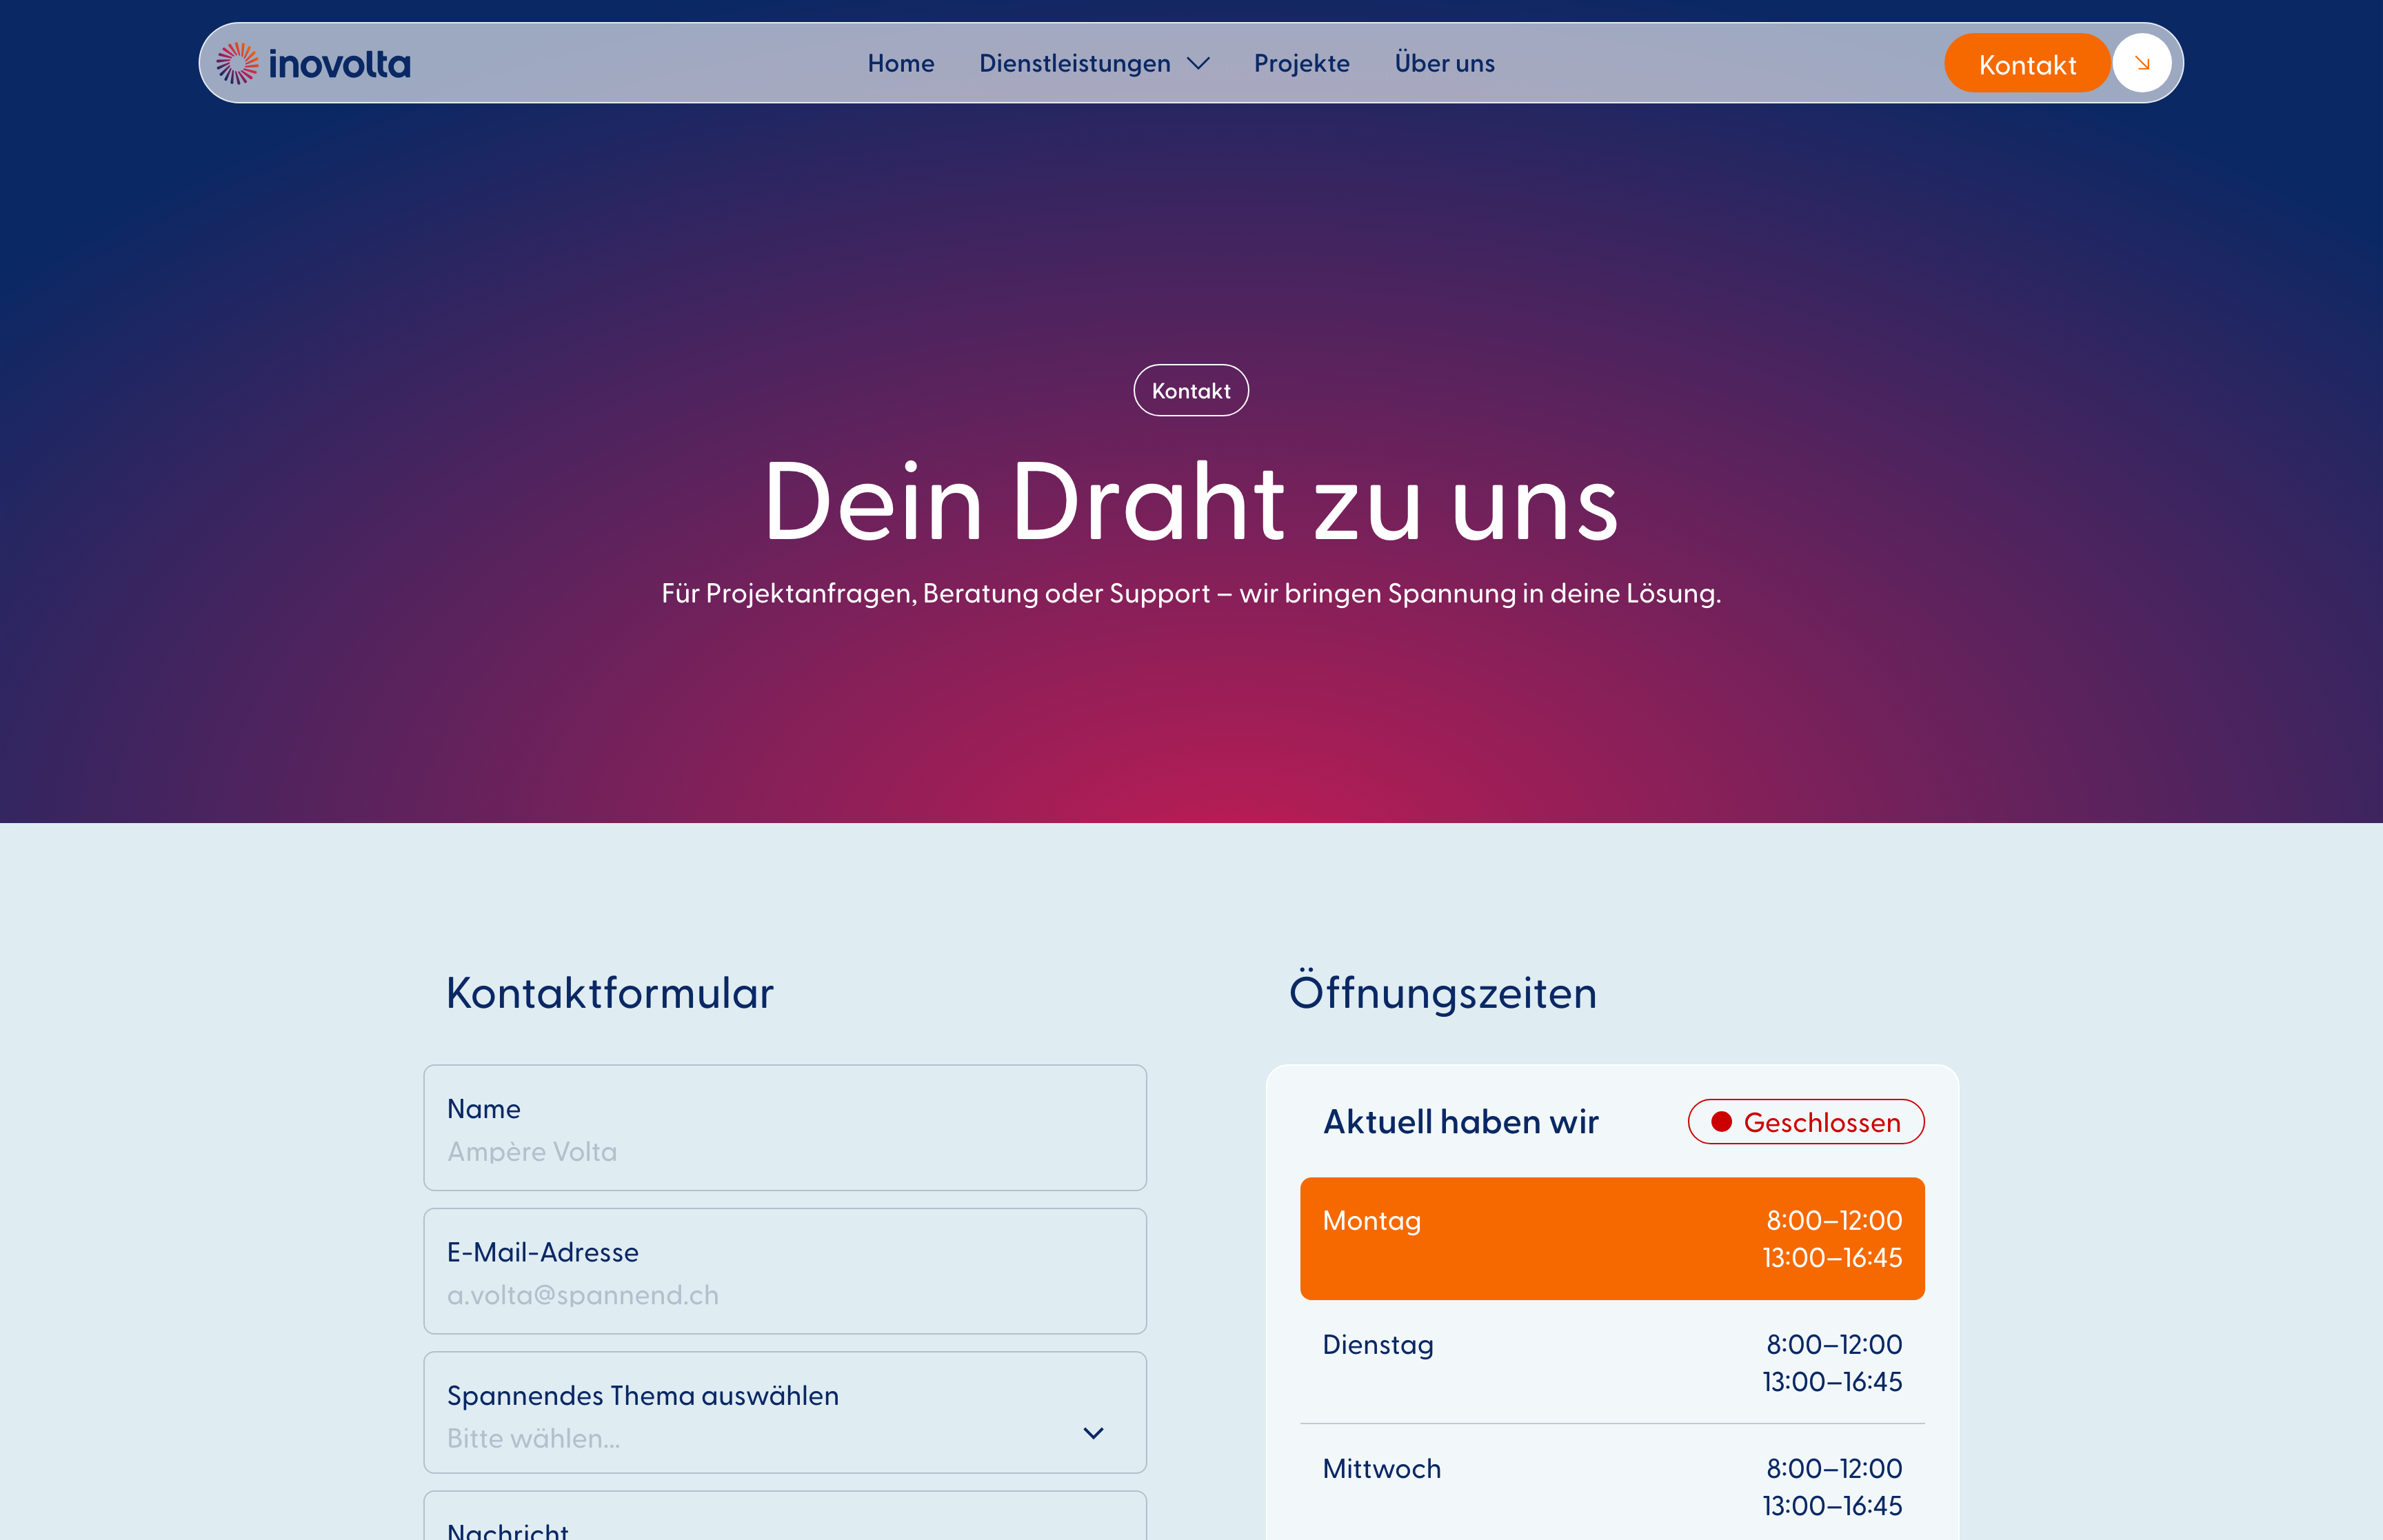The width and height of the screenshot is (2383, 1540).
Task: Open the Über uns page
Action: 1444,63
